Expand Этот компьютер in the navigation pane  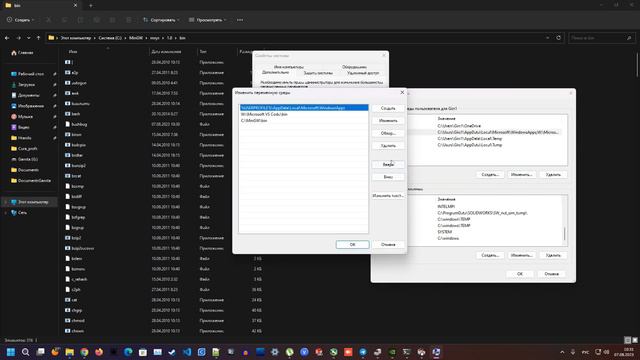[5, 202]
